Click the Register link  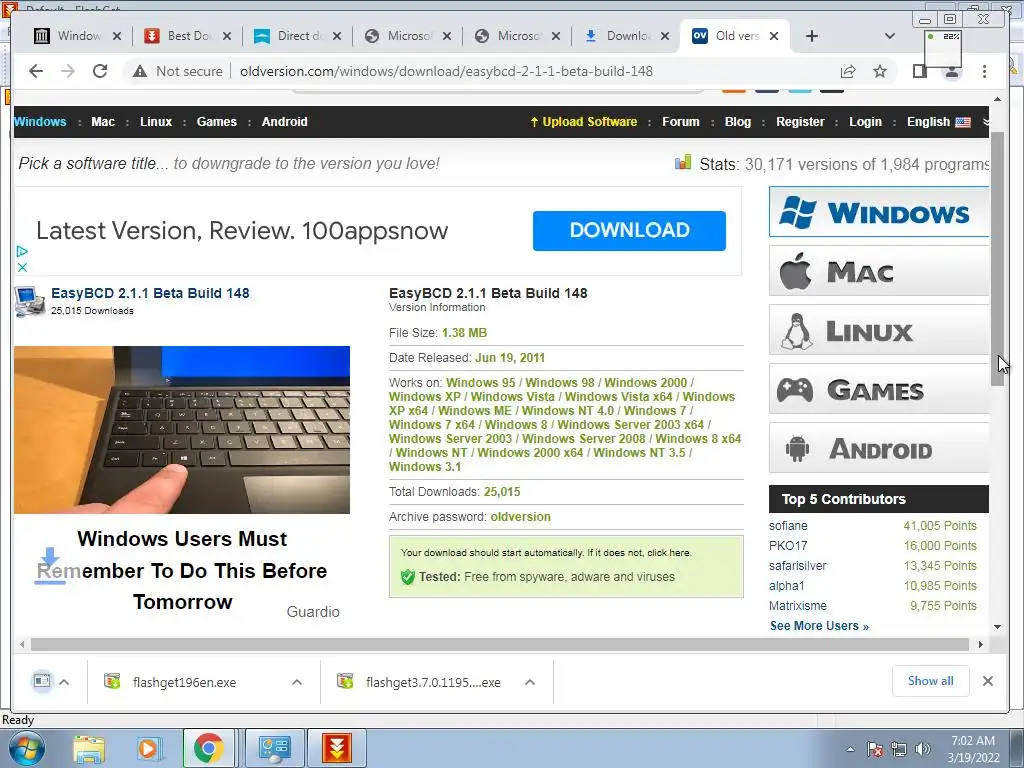pos(800,121)
